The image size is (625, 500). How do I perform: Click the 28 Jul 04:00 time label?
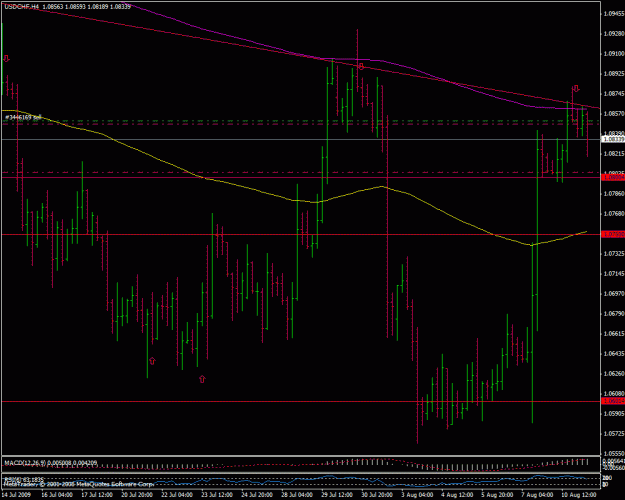pos(297,495)
